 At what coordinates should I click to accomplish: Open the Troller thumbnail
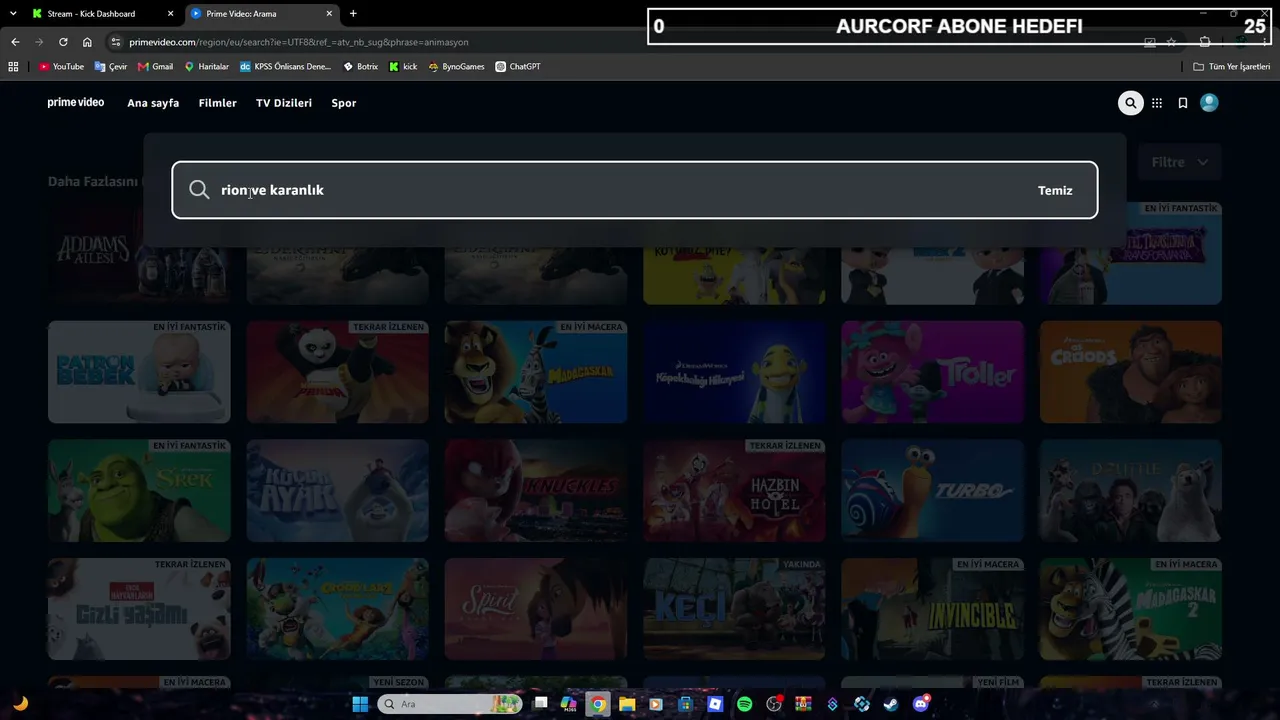[933, 372]
